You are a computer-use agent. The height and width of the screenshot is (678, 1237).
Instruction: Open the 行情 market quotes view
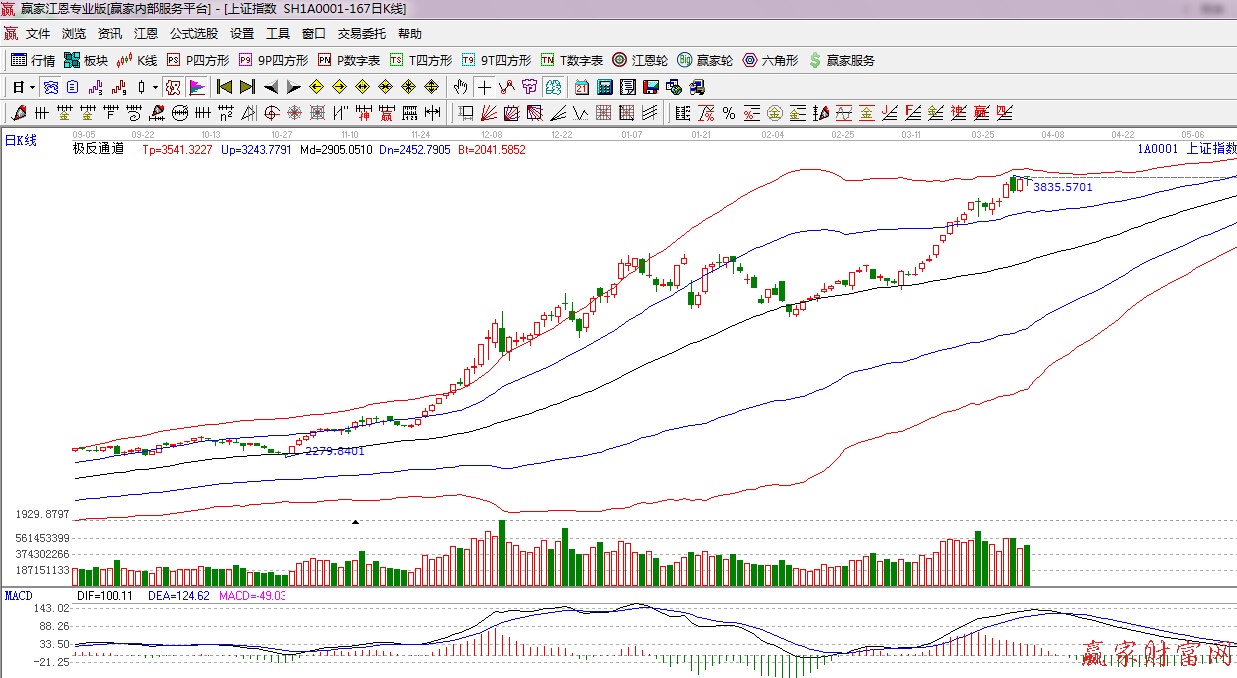33,60
